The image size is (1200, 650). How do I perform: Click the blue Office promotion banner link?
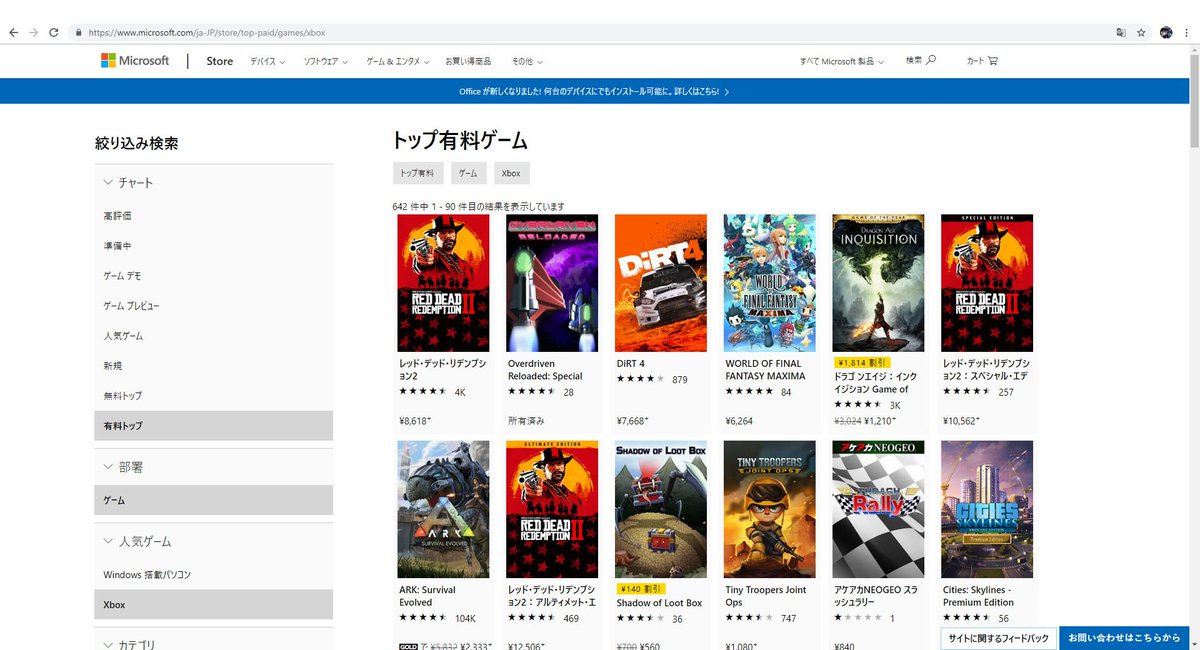(x=594, y=91)
